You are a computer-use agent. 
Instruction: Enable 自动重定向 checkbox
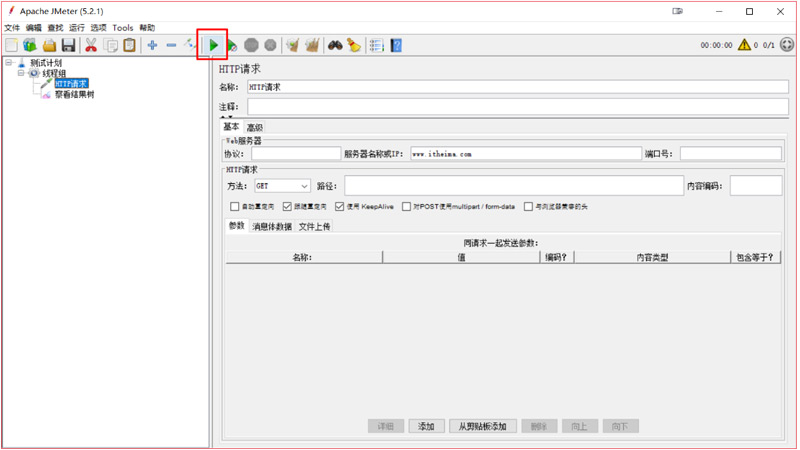[x=235, y=207]
